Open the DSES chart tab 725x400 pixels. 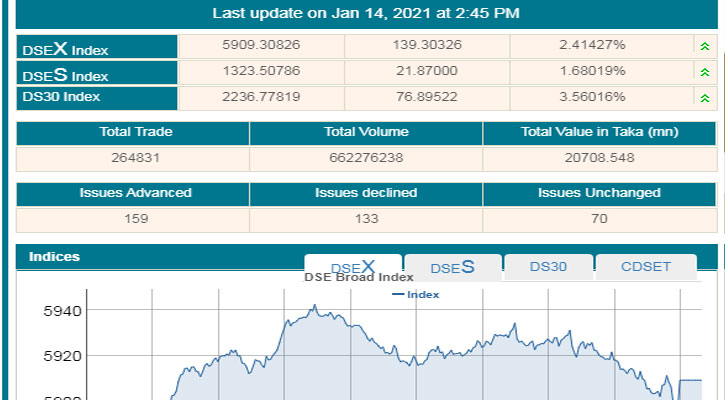[x=451, y=268]
